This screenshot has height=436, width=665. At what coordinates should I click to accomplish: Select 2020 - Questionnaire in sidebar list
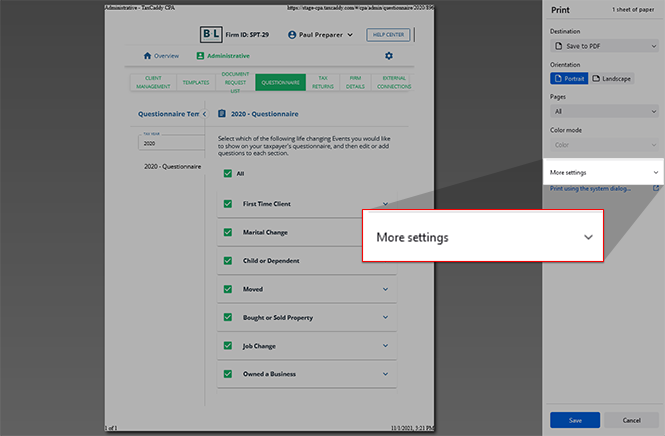coord(172,166)
